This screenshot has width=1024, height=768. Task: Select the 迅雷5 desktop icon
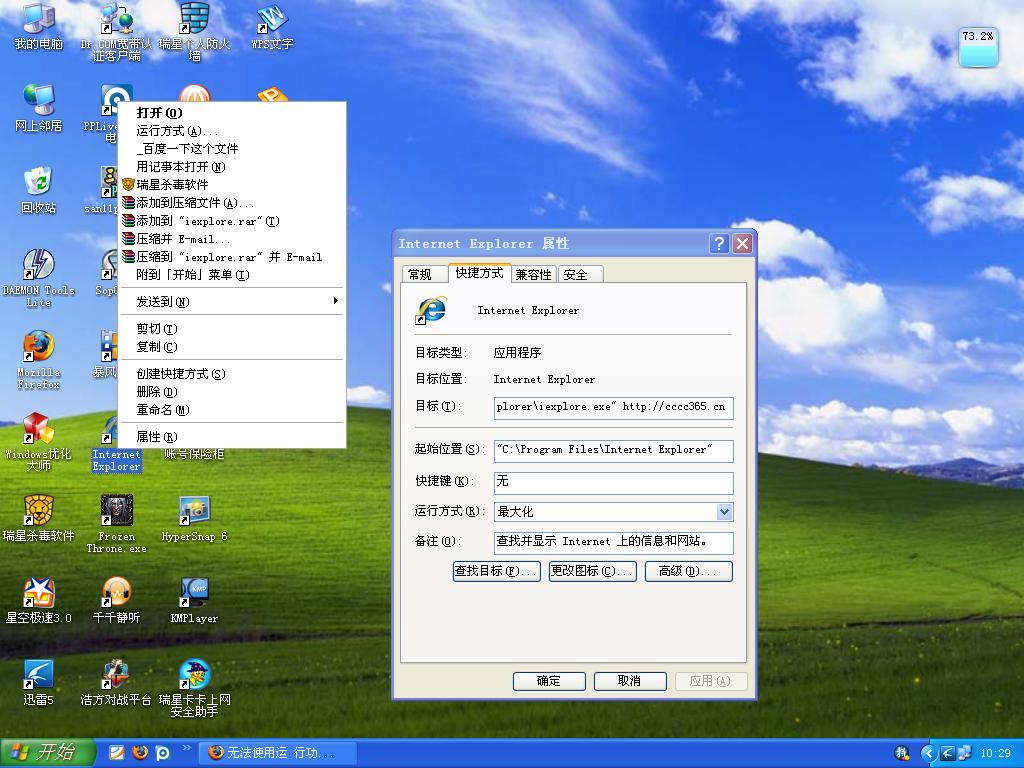tap(39, 683)
